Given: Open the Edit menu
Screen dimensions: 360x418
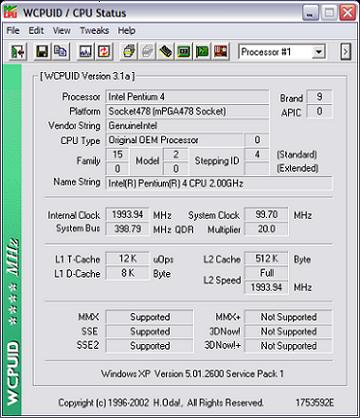Looking at the screenshot, I should tap(36, 31).
